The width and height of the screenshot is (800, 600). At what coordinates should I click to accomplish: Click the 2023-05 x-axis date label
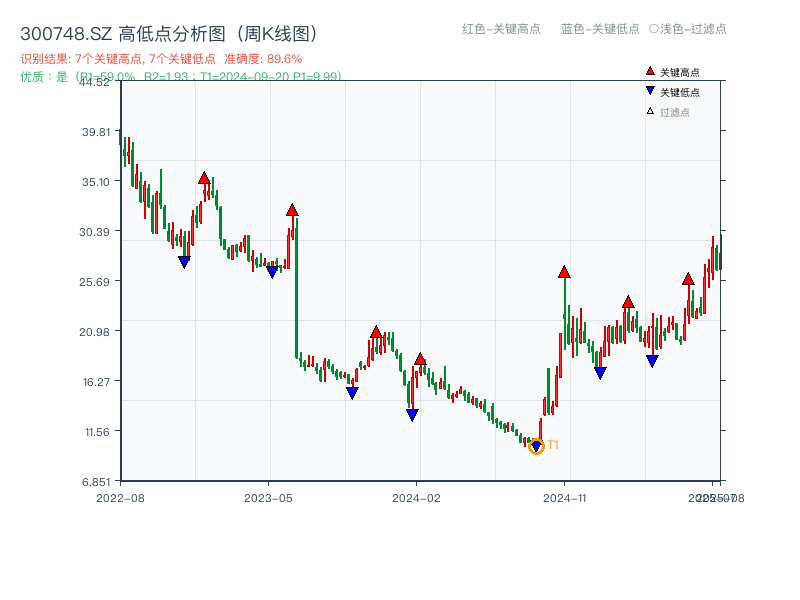coord(268,498)
